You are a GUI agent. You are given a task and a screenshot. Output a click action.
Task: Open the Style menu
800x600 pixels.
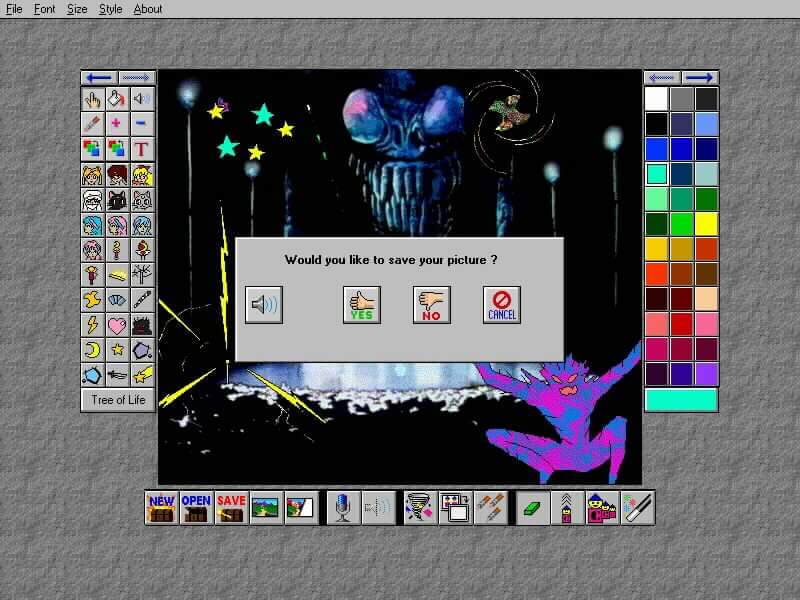tap(110, 9)
